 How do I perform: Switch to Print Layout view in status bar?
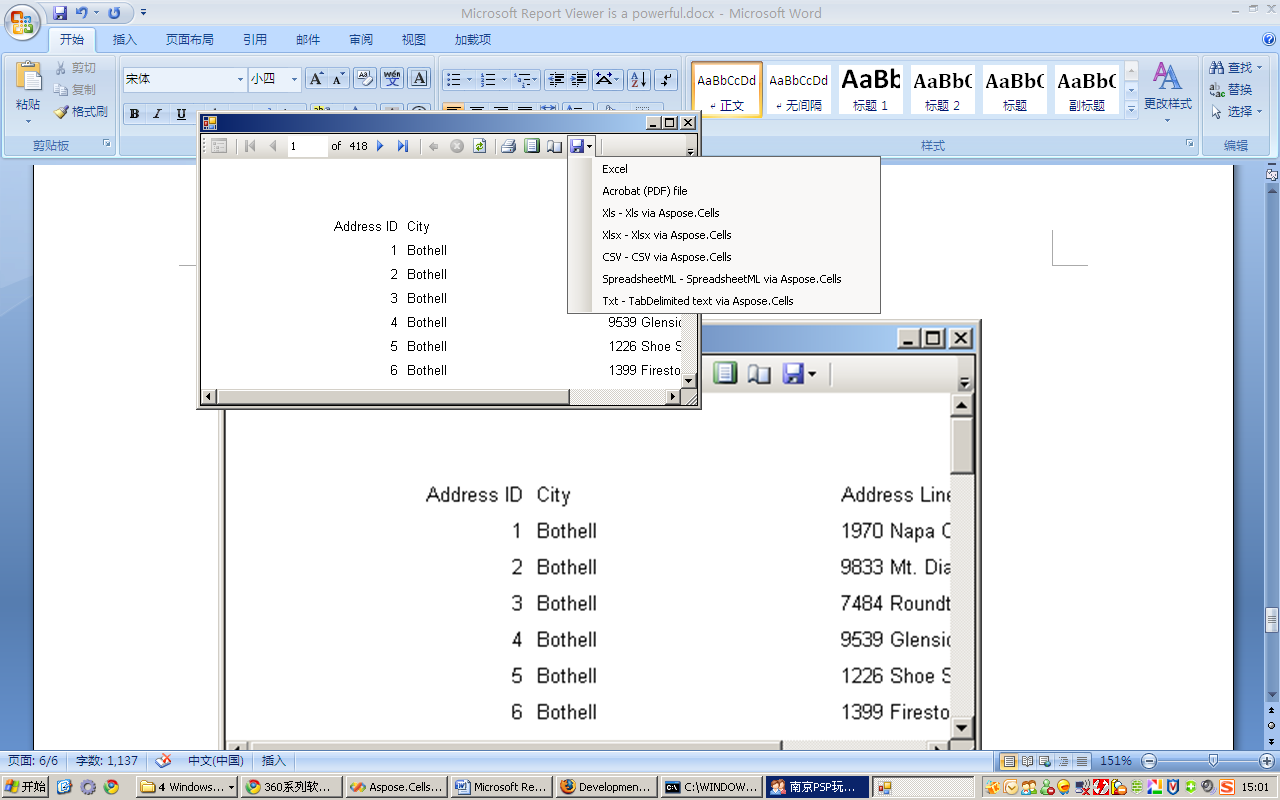point(1009,761)
